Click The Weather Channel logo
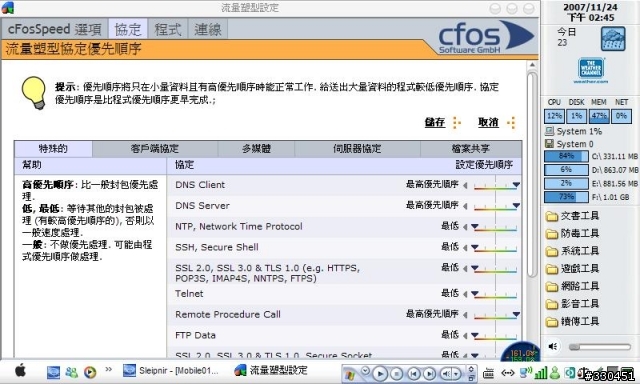The height and width of the screenshot is (384, 640). (x=591, y=70)
